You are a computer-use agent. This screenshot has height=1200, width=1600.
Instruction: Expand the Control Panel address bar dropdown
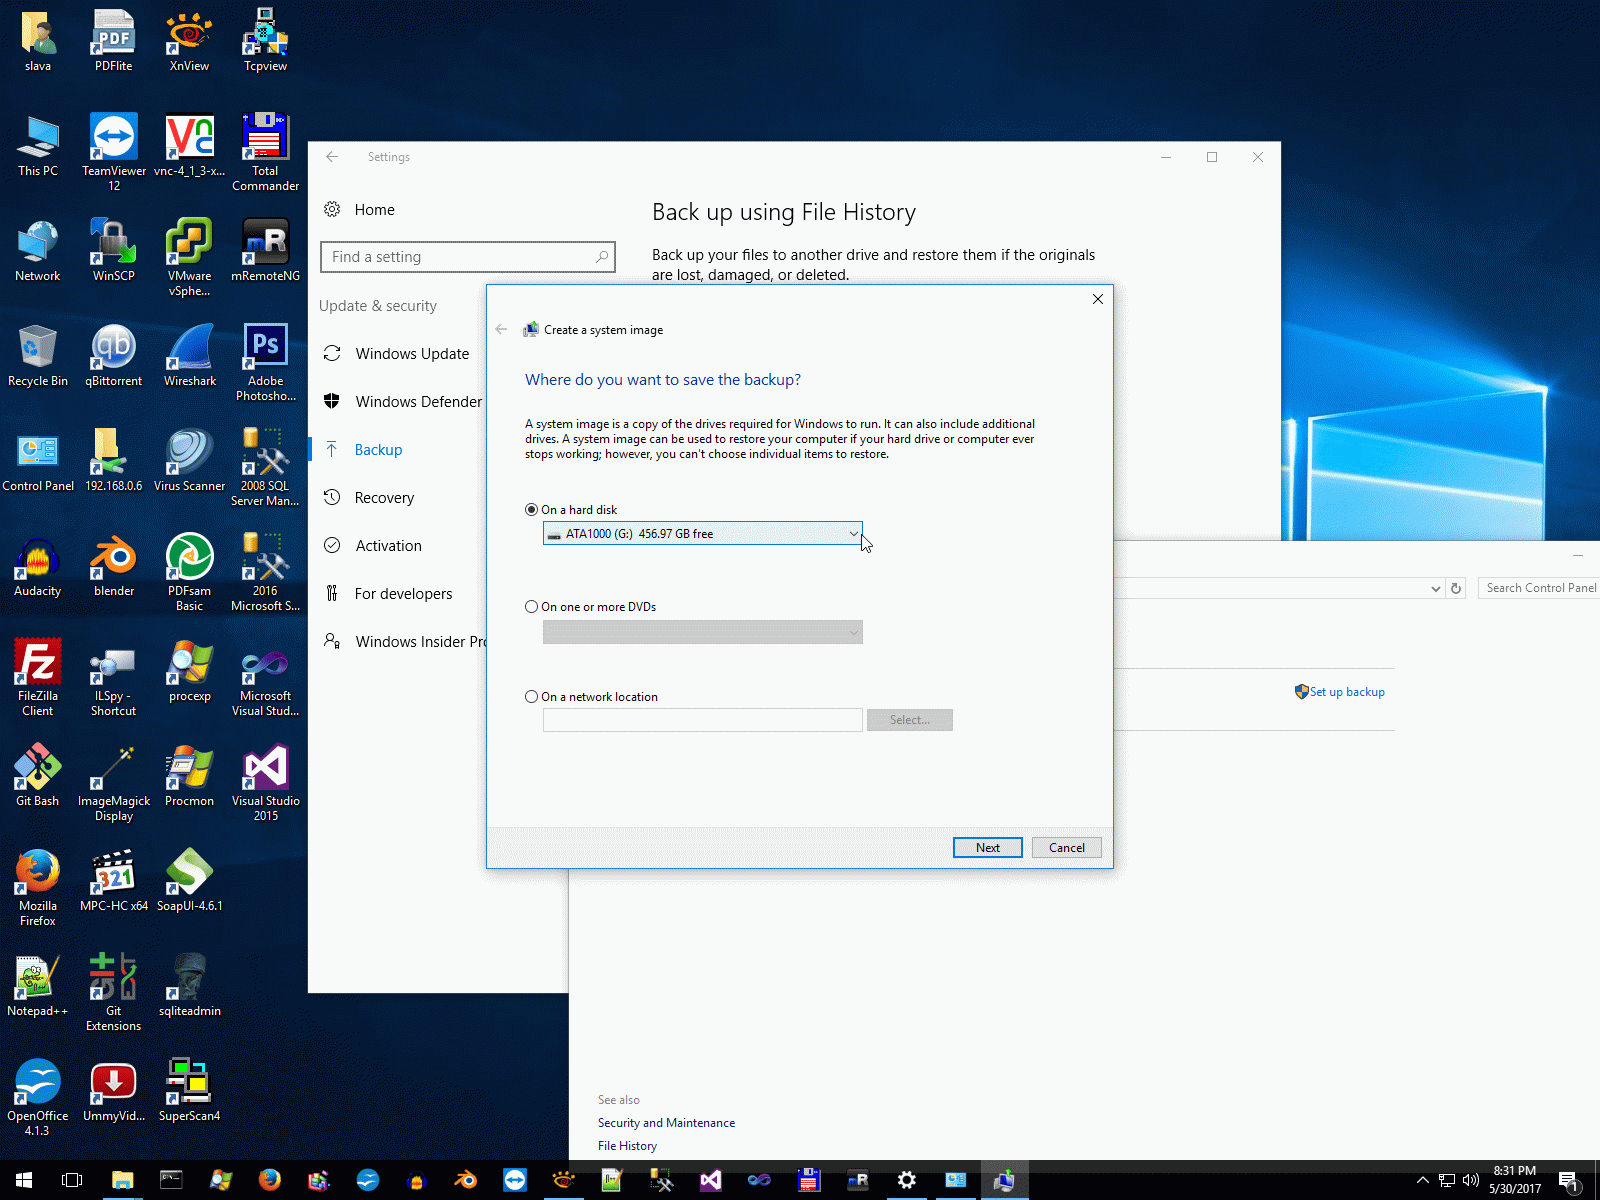1436,589
